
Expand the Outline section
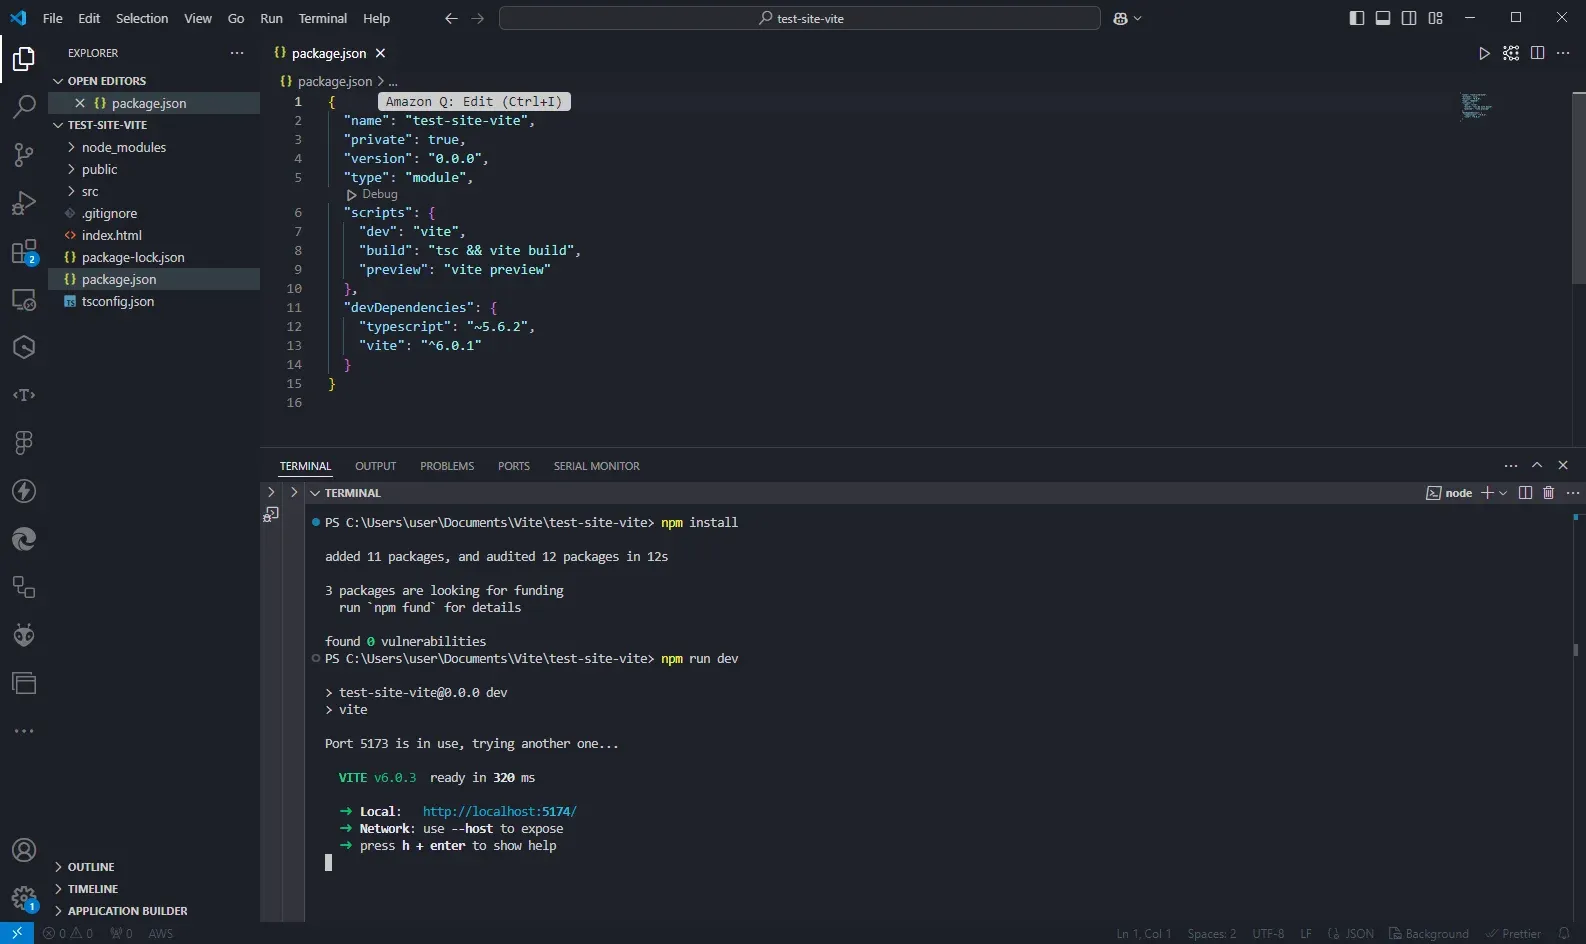pos(91,867)
